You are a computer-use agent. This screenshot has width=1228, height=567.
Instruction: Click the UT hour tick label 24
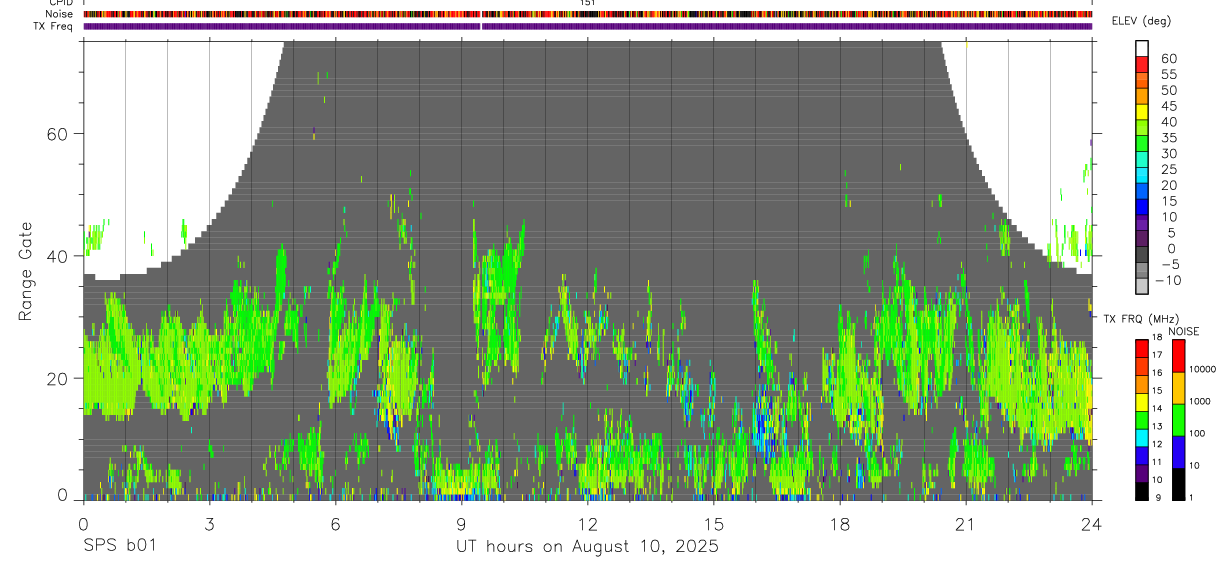click(1092, 523)
